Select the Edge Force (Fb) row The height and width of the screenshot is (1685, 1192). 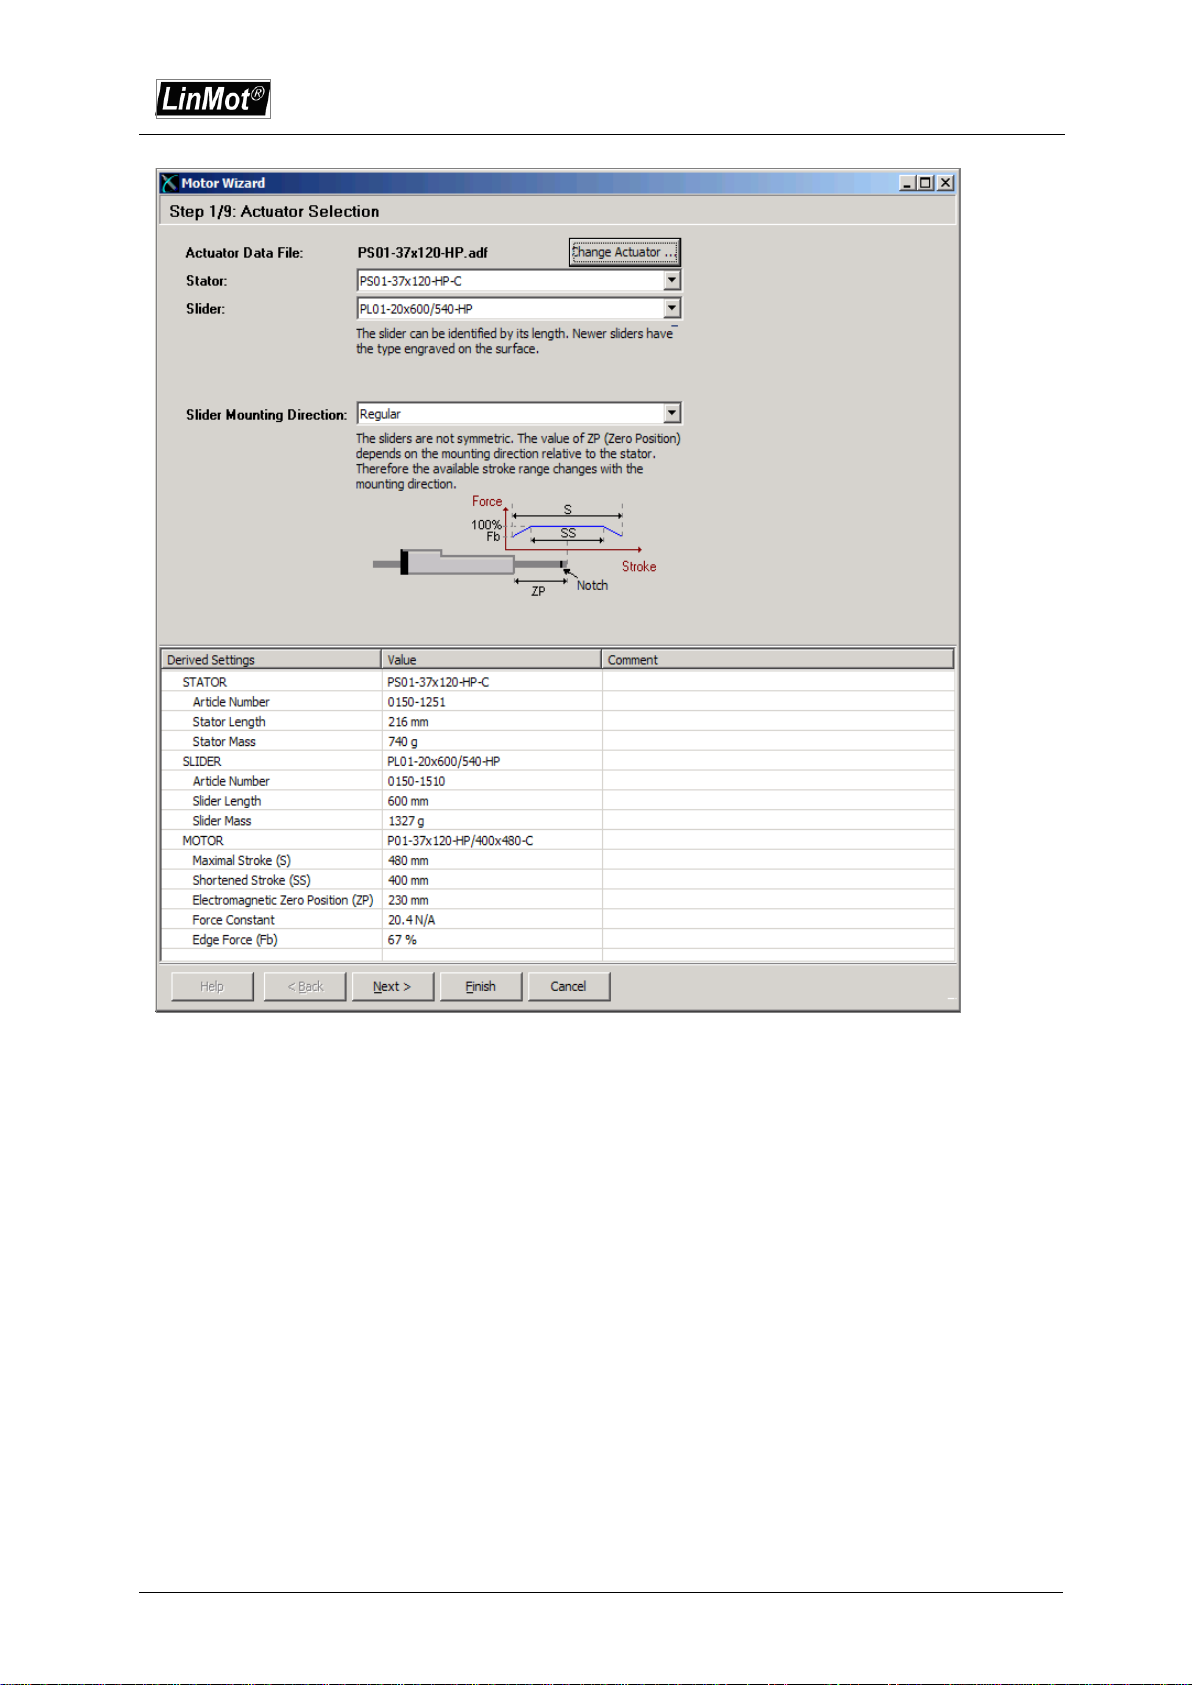coord(558,940)
